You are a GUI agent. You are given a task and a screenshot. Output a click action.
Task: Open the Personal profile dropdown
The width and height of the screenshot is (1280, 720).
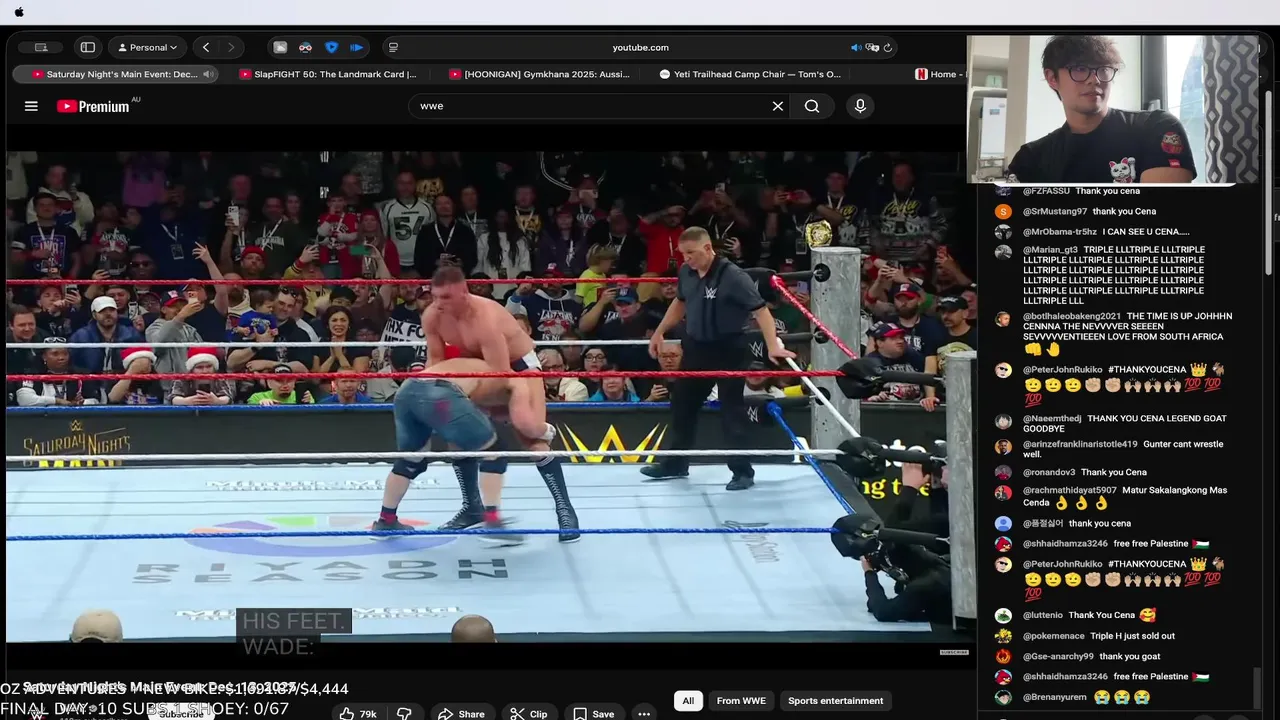pyautogui.click(x=148, y=47)
